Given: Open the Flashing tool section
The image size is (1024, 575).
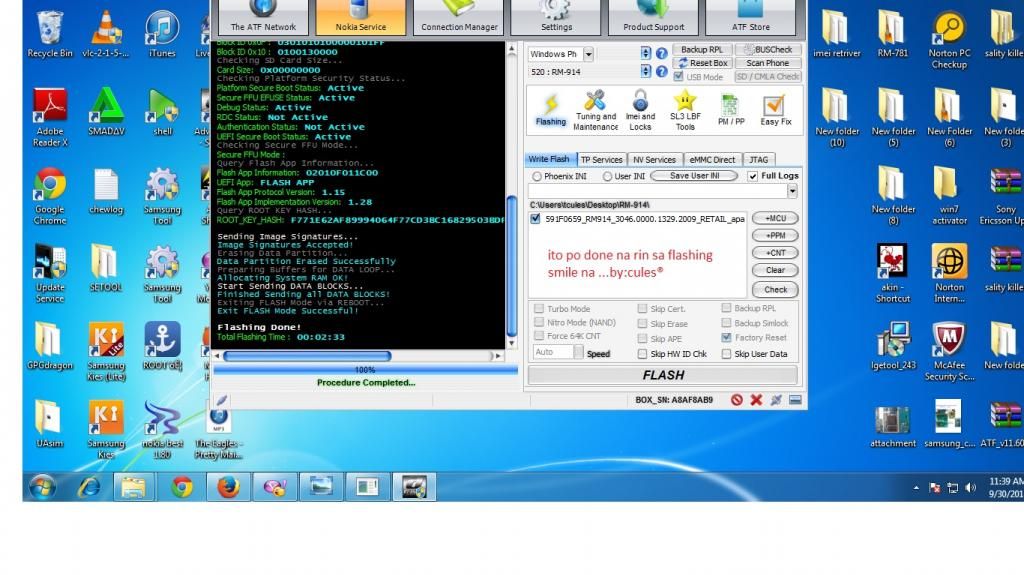Looking at the screenshot, I should click(x=550, y=108).
